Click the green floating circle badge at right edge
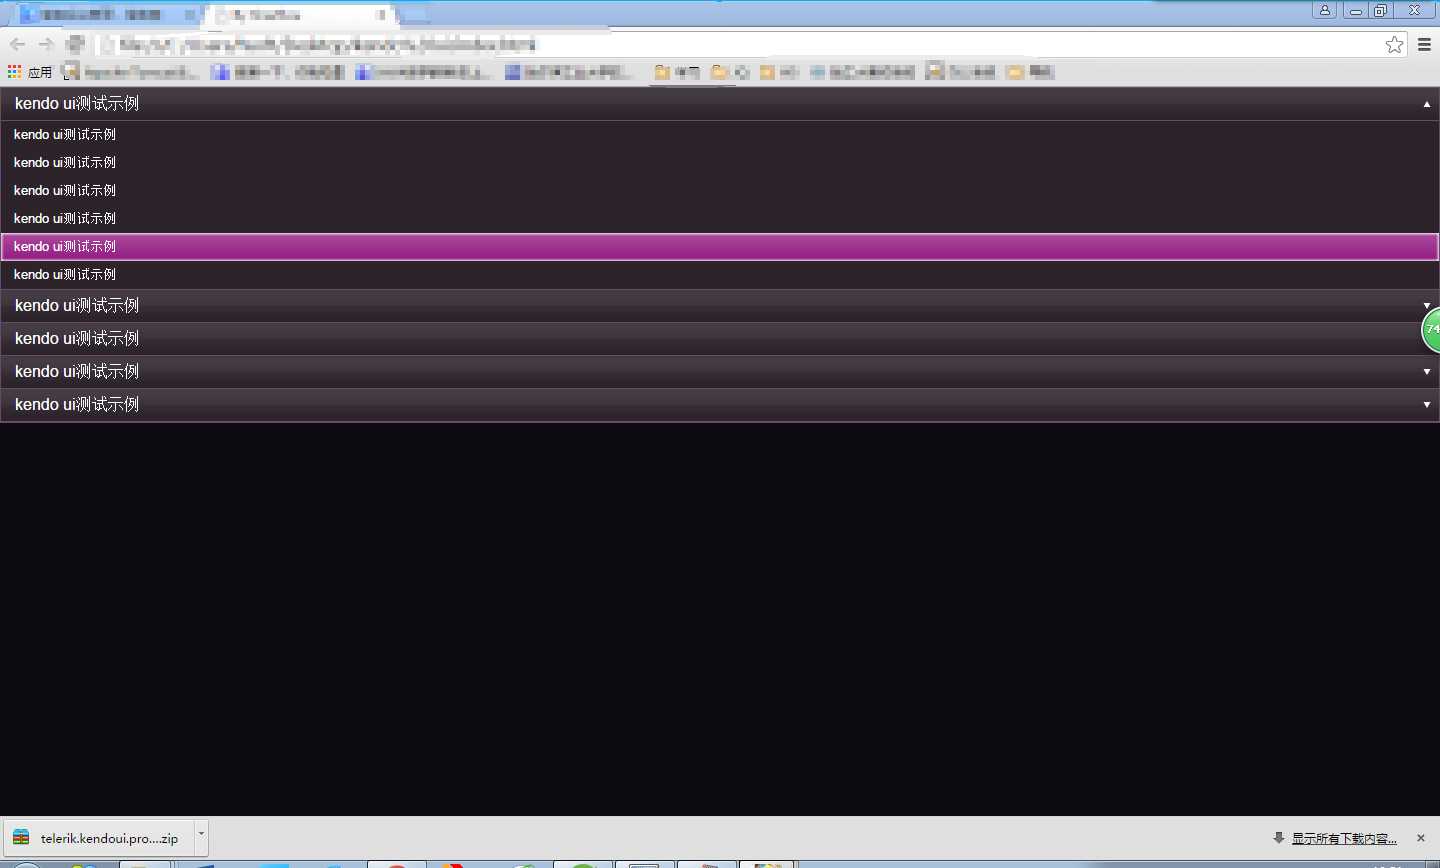This screenshot has width=1440, height=868. pos(1431,330)
